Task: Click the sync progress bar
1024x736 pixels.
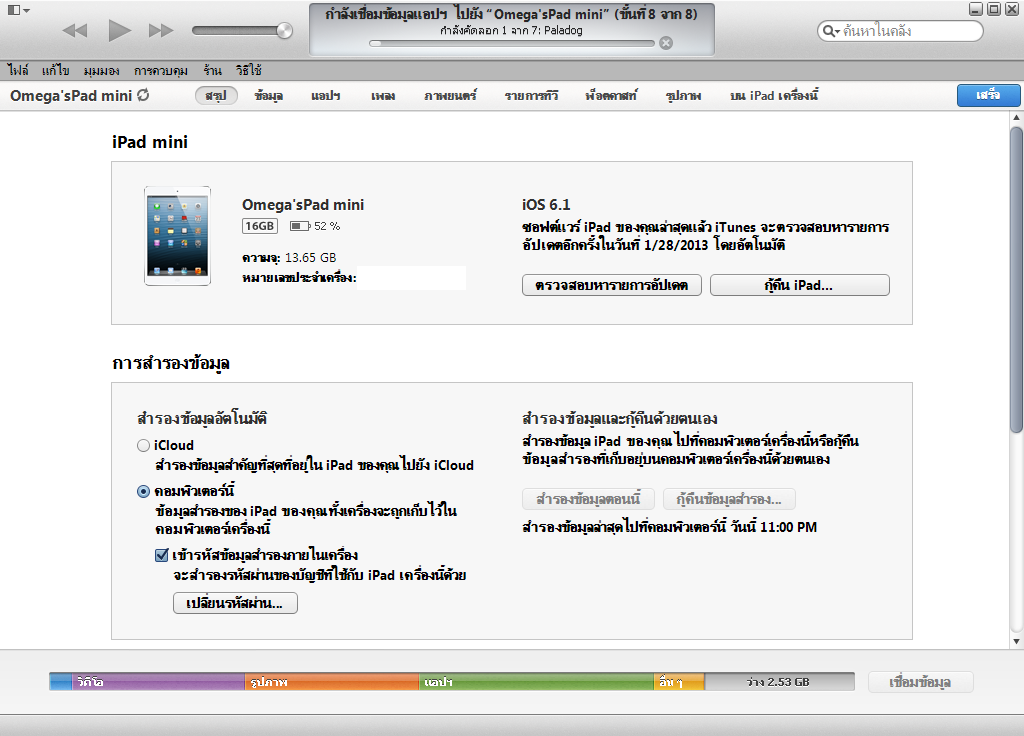Action: 511,43
